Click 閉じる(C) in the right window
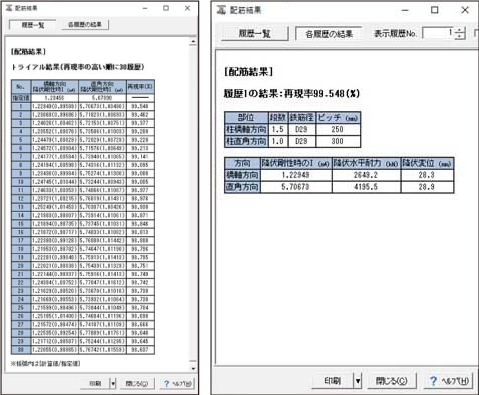Viewport: 479px width, 395px height. [392, 381]
